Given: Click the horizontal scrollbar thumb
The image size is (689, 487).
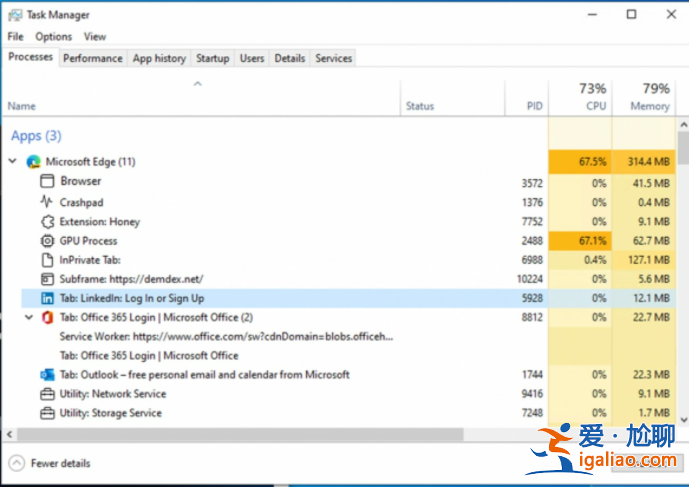Looking at the screenshot, I should point(240,434).
